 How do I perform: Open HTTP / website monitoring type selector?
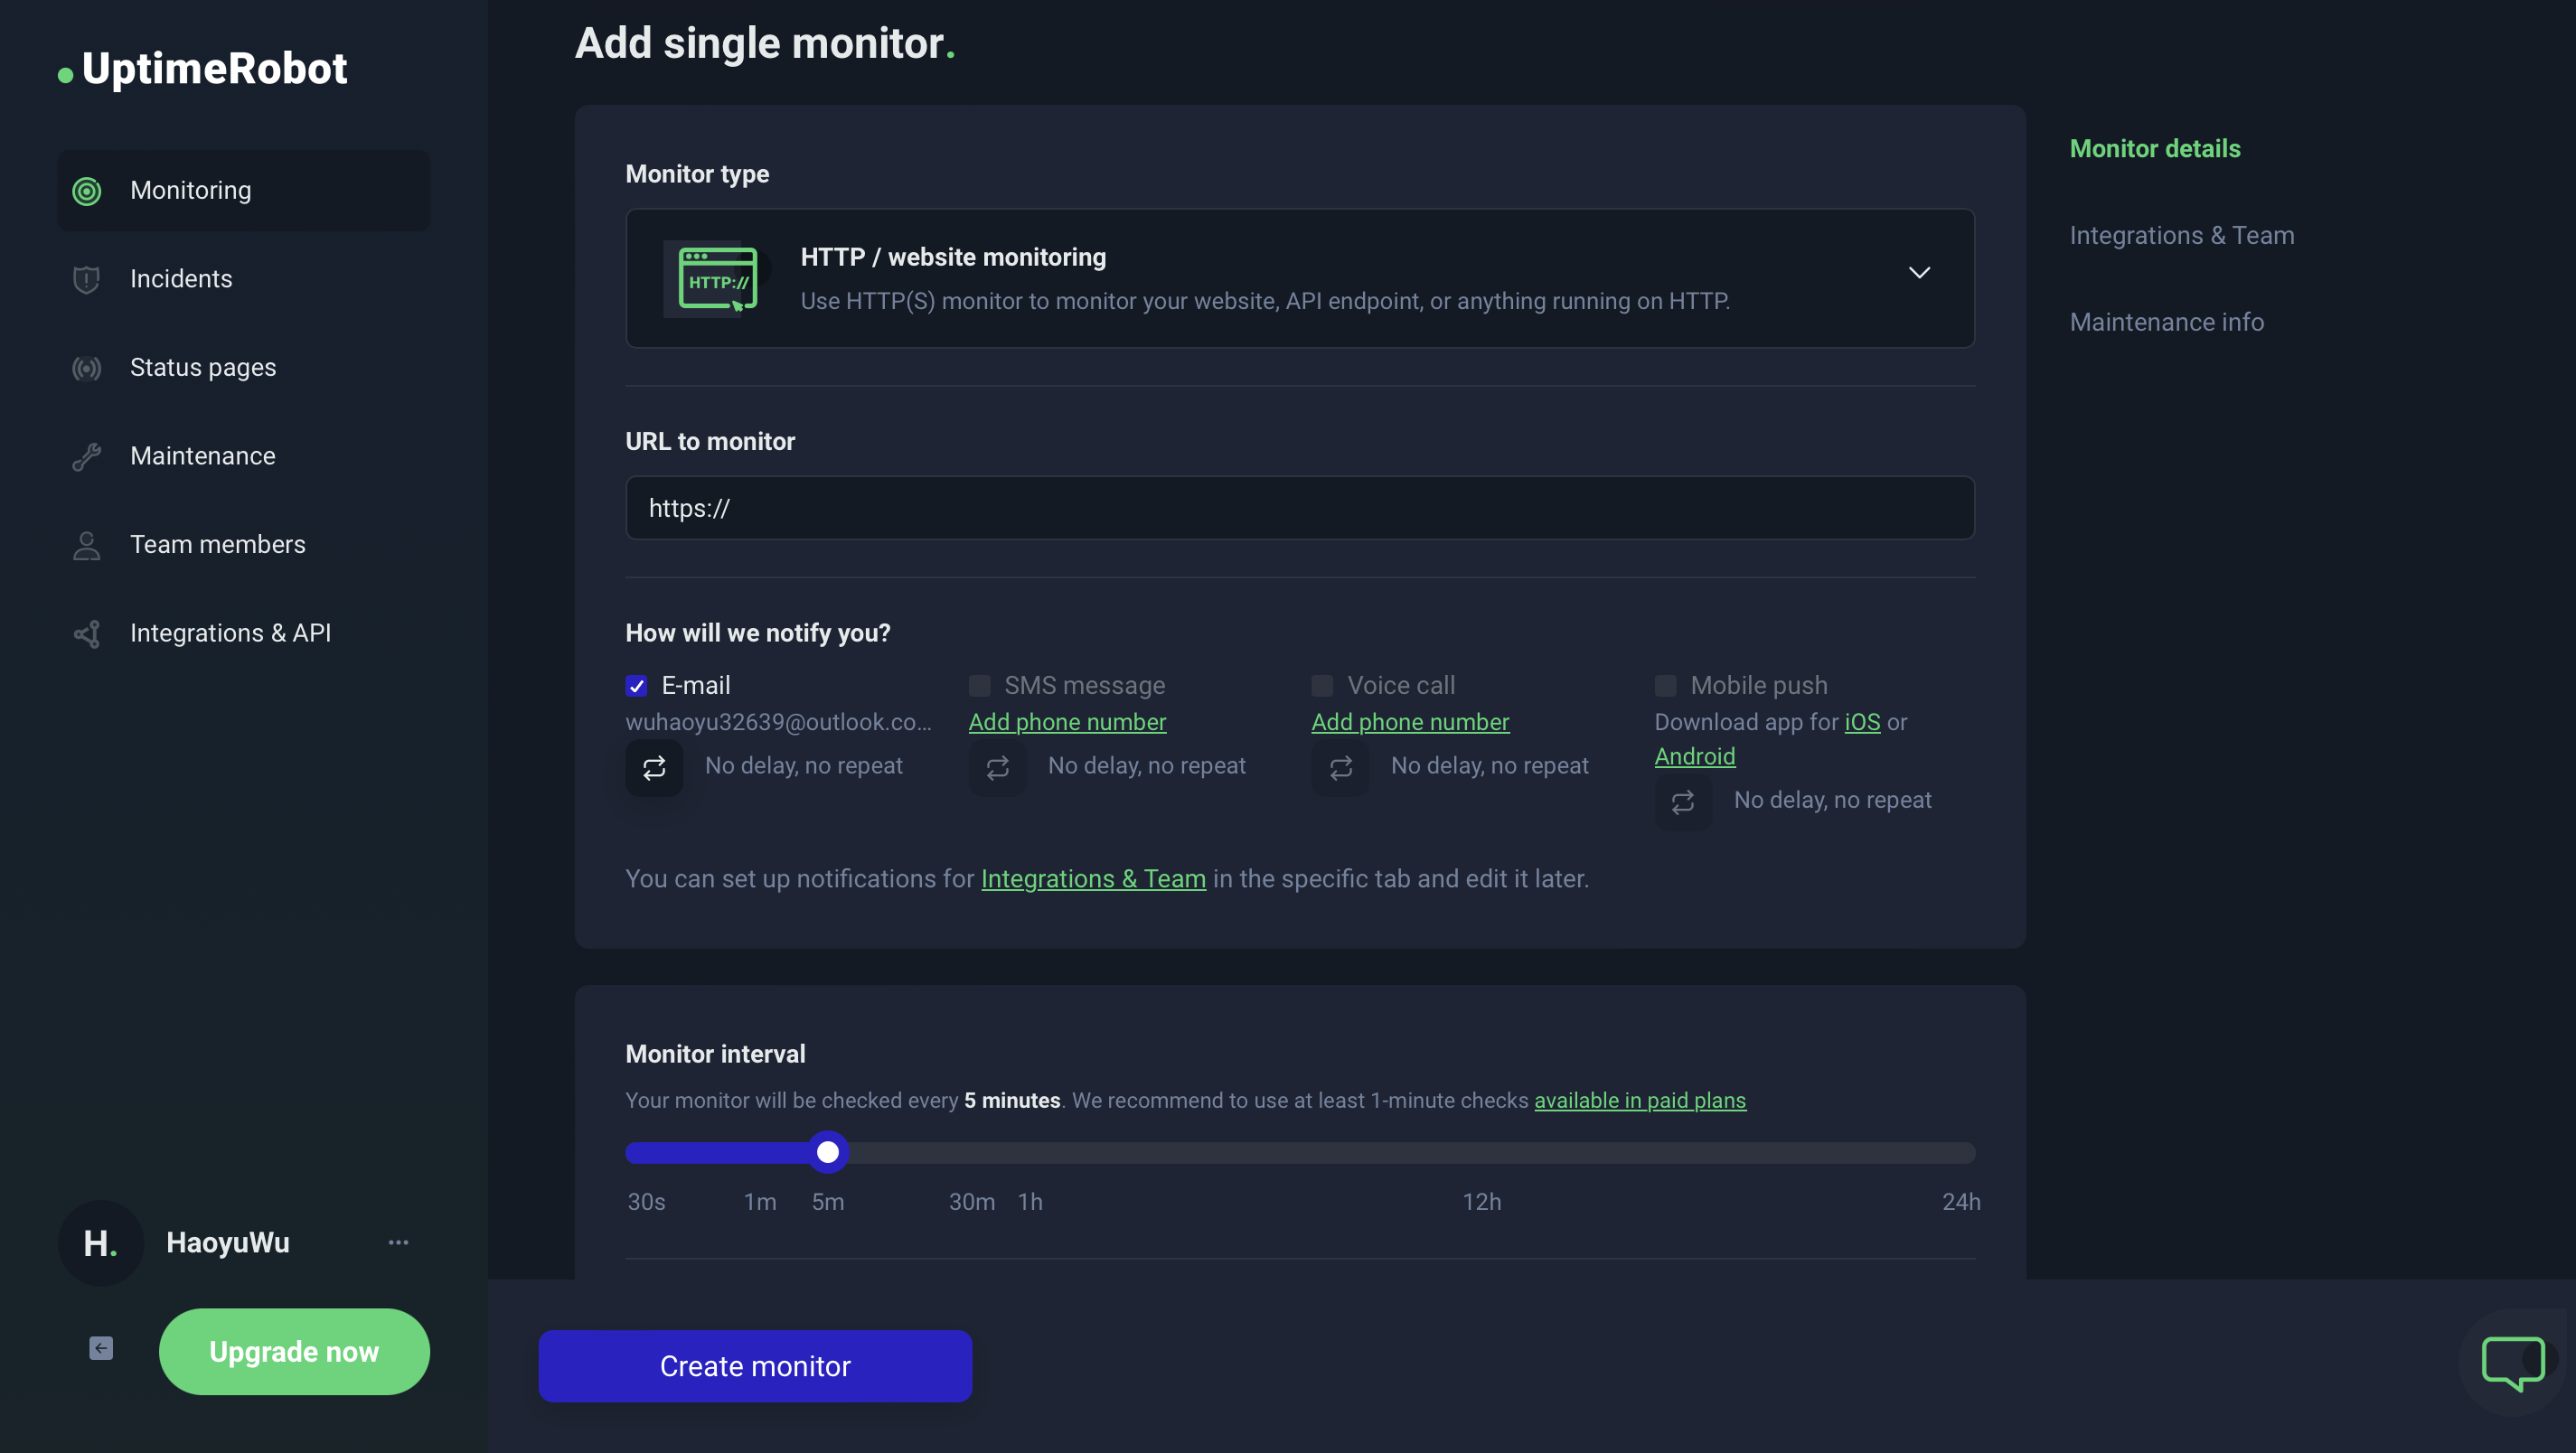(x=1299, y=278)
